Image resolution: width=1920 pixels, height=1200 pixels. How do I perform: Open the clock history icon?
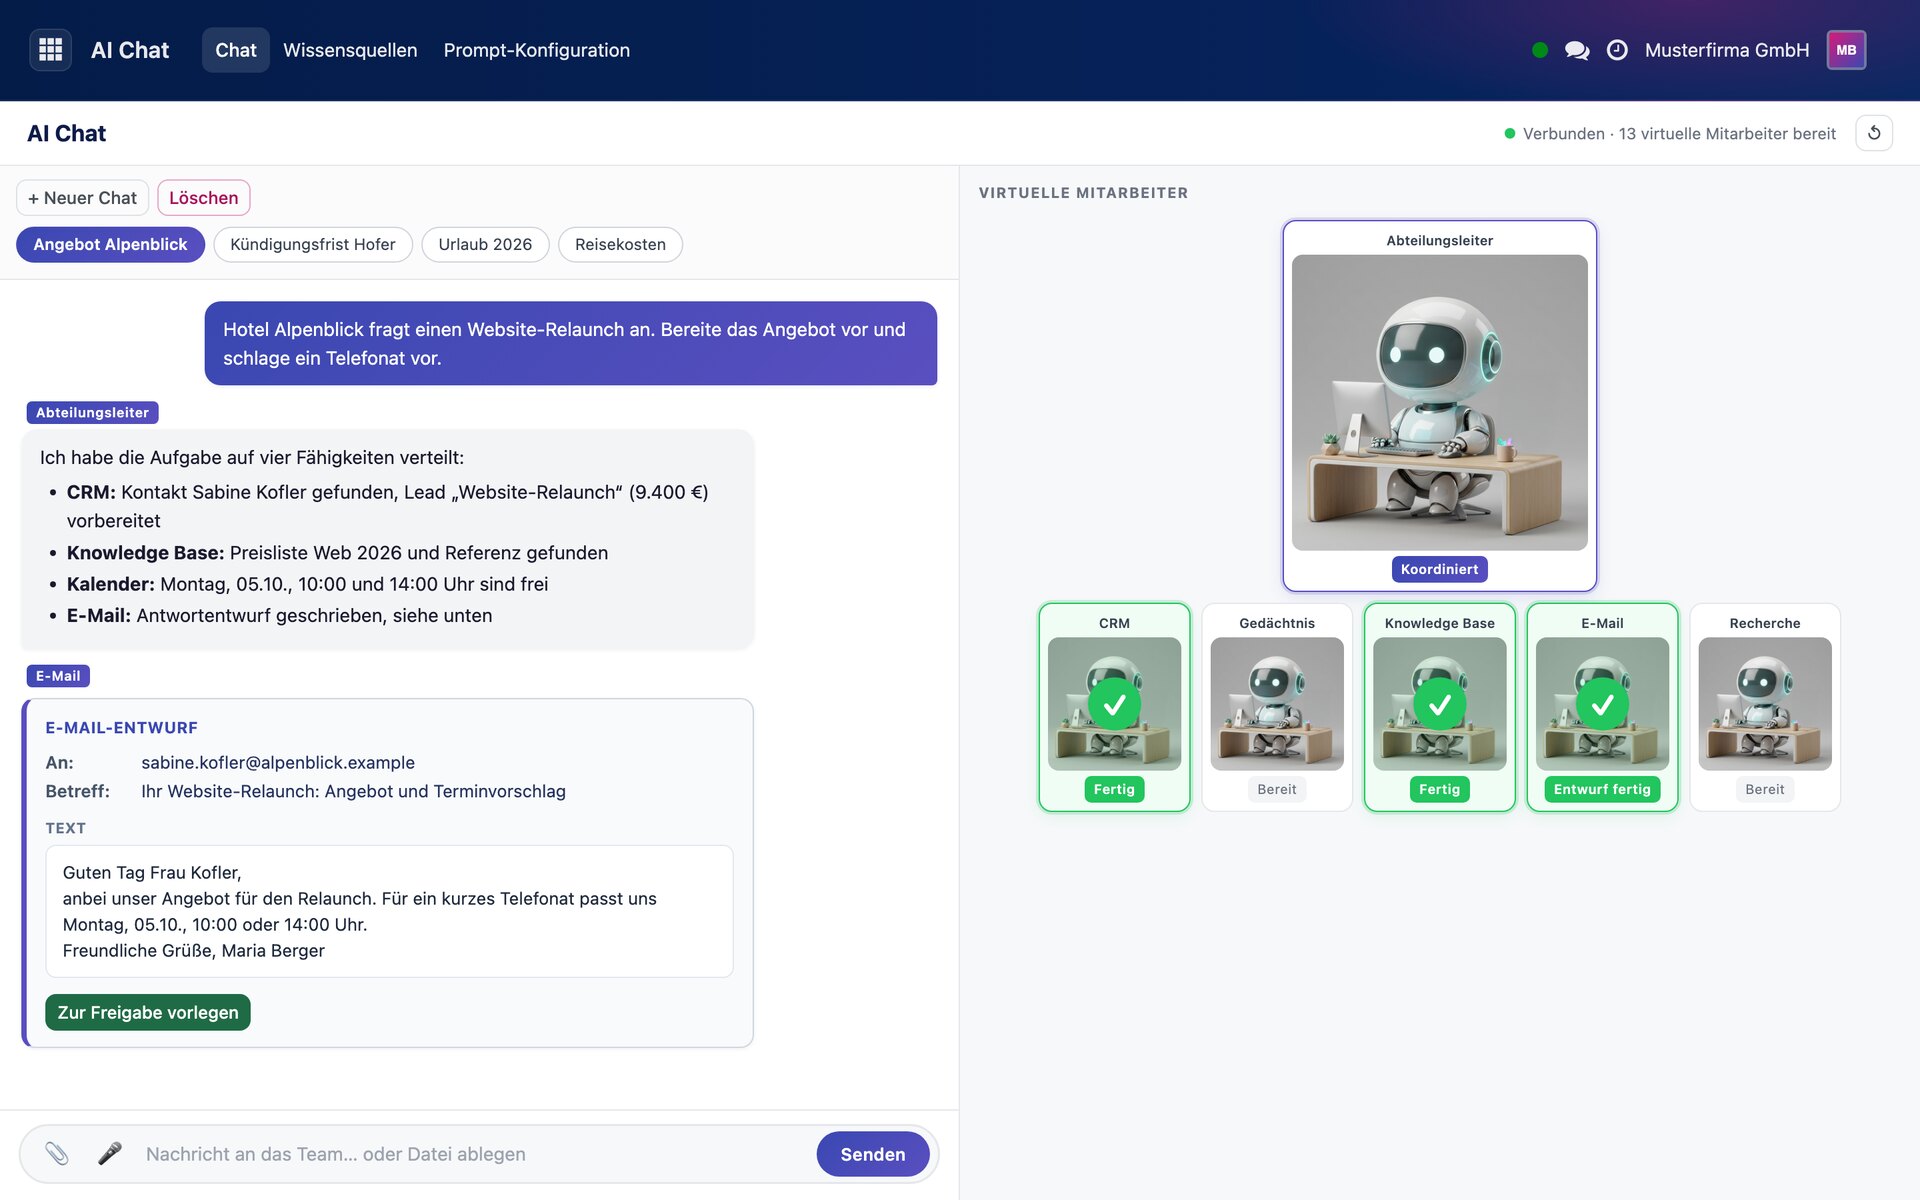pyautogui.click(x=1617, y=50)
